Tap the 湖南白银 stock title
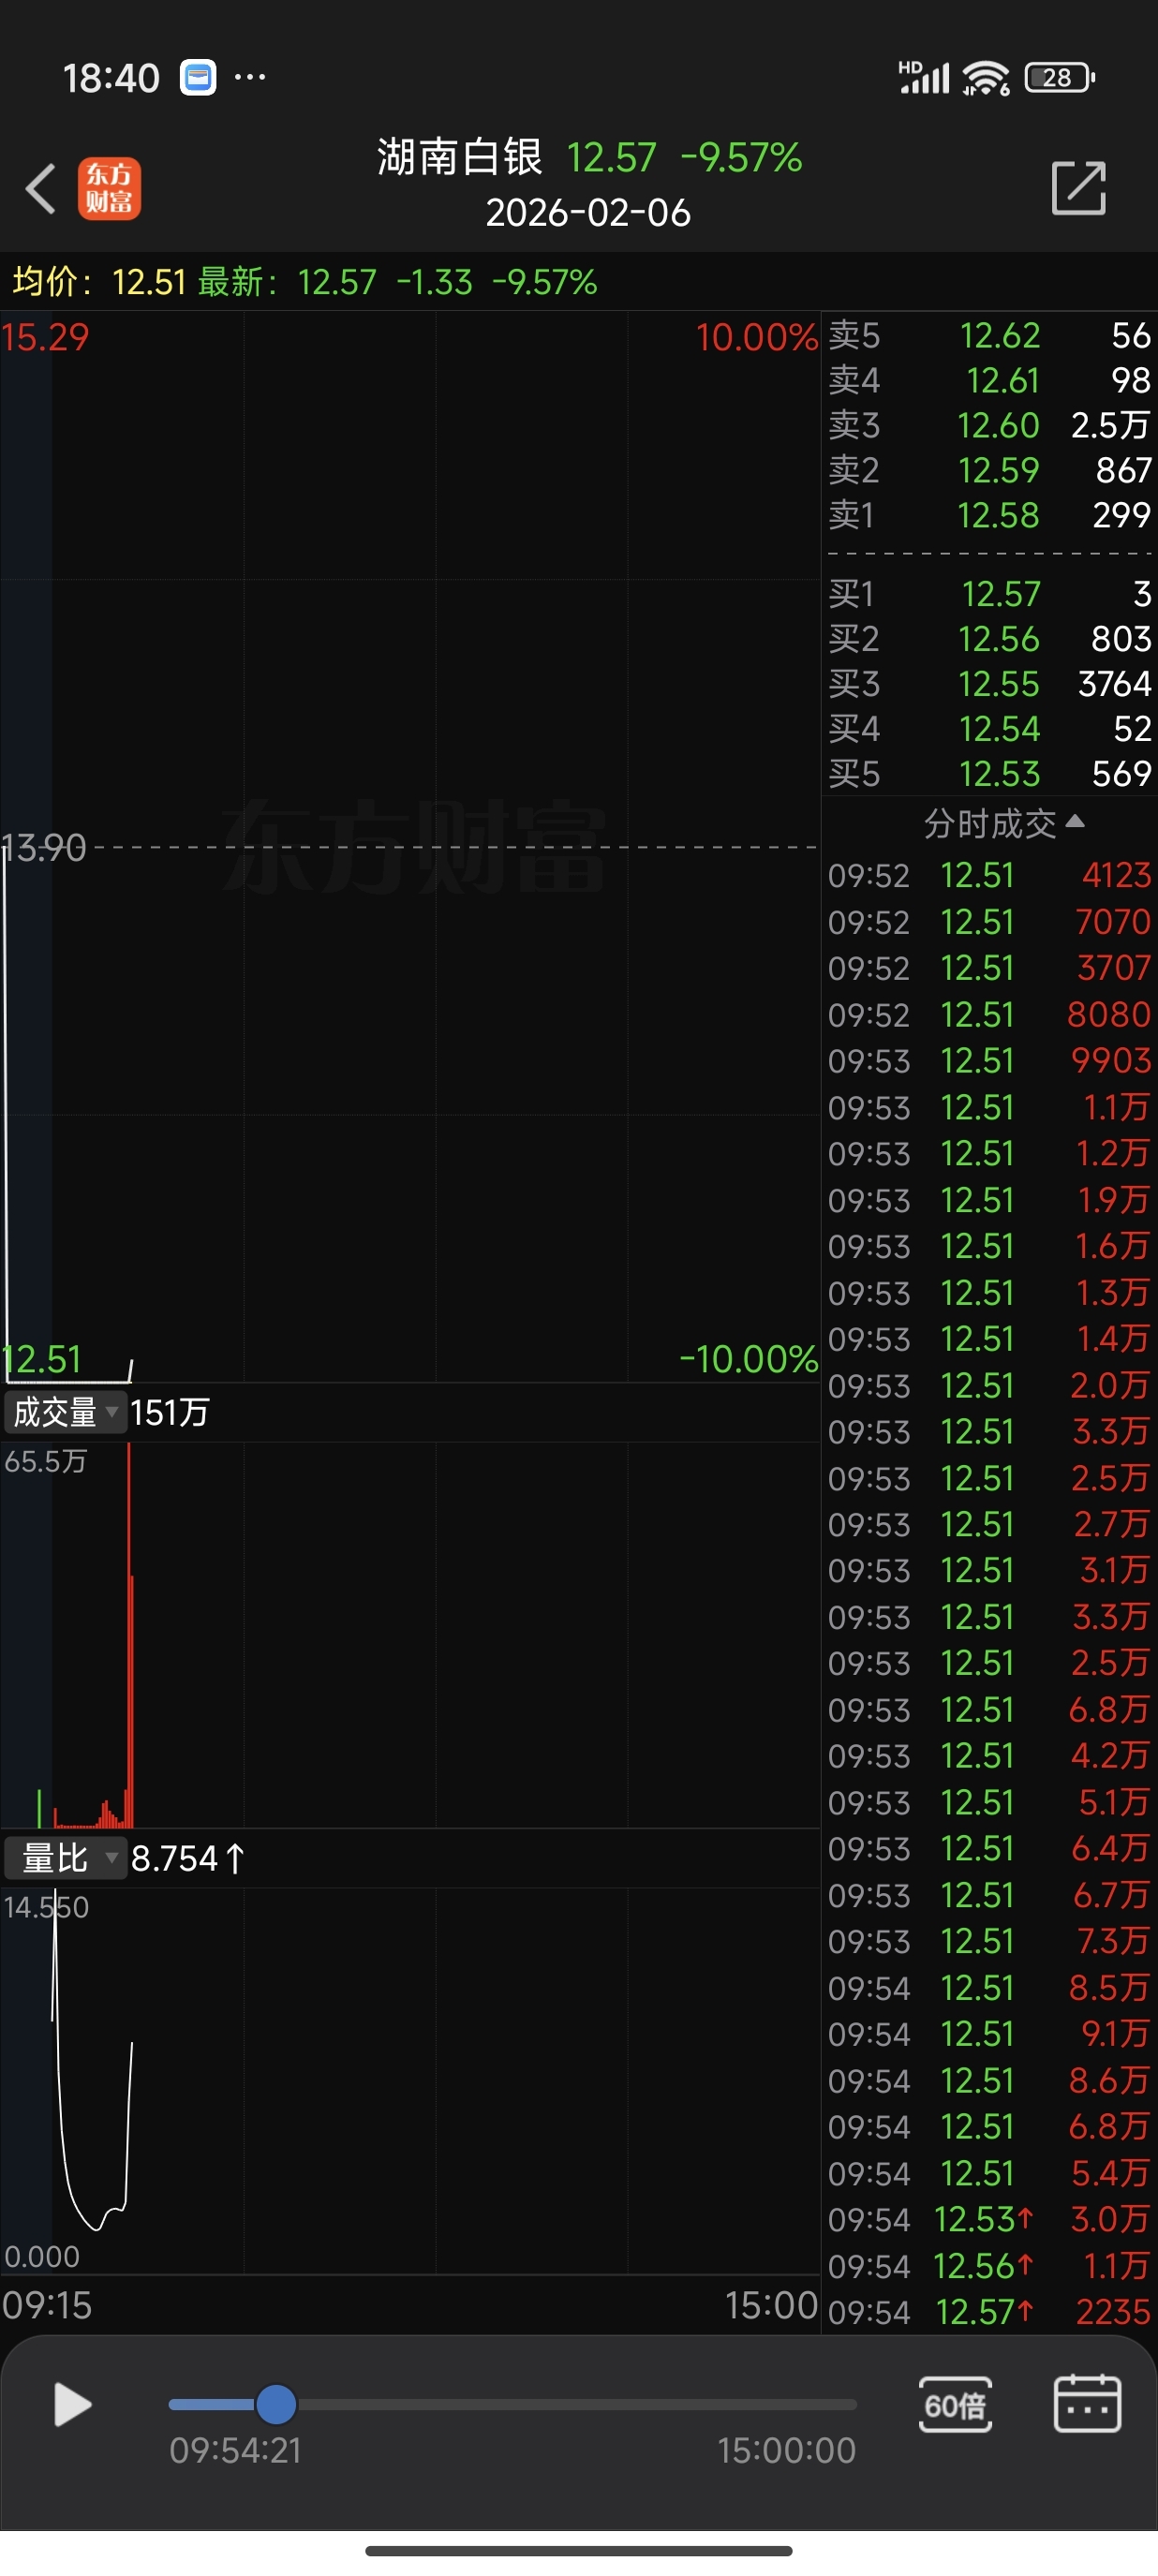The height and width of the screenshot is (2576, 1158). (459, 157)
